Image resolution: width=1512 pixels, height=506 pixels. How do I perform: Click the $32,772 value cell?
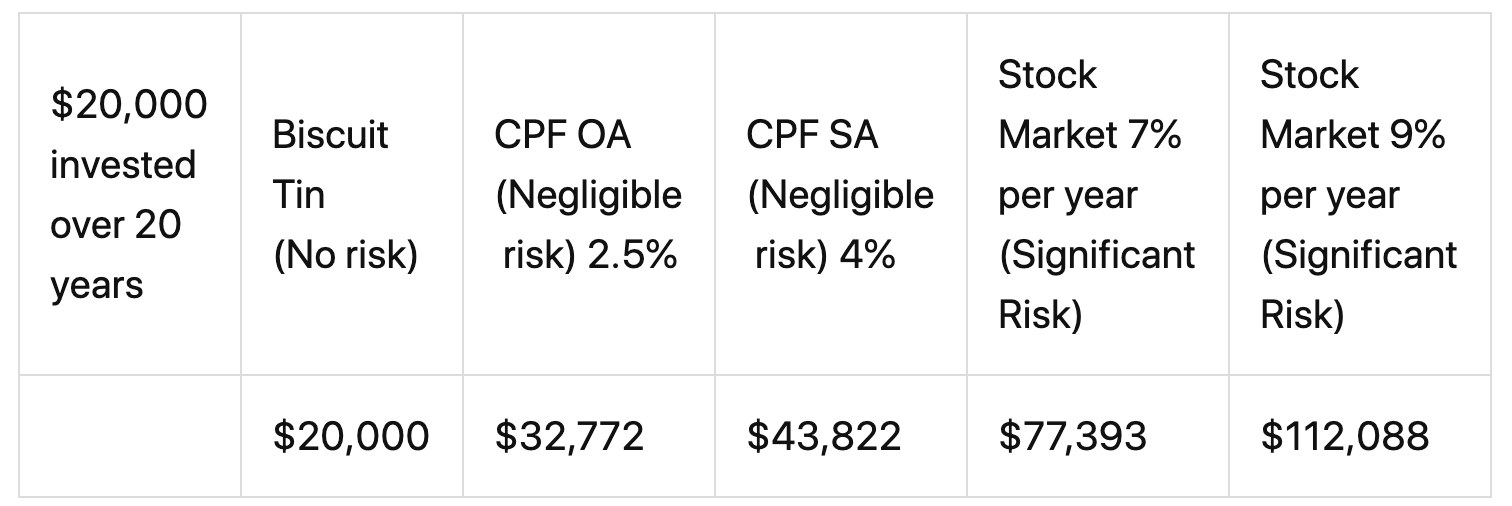click(x=589, y=436)
